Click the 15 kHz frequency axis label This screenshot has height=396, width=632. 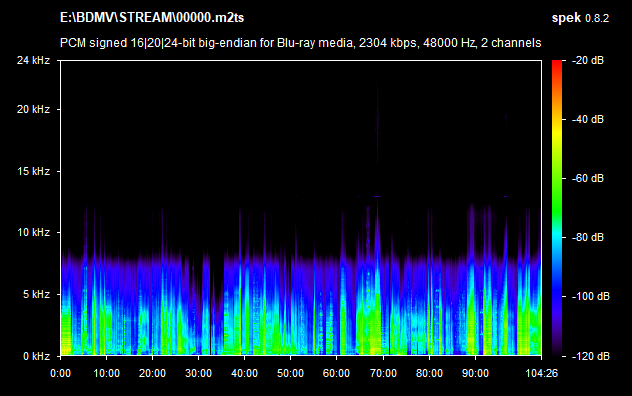pos(33,171)
